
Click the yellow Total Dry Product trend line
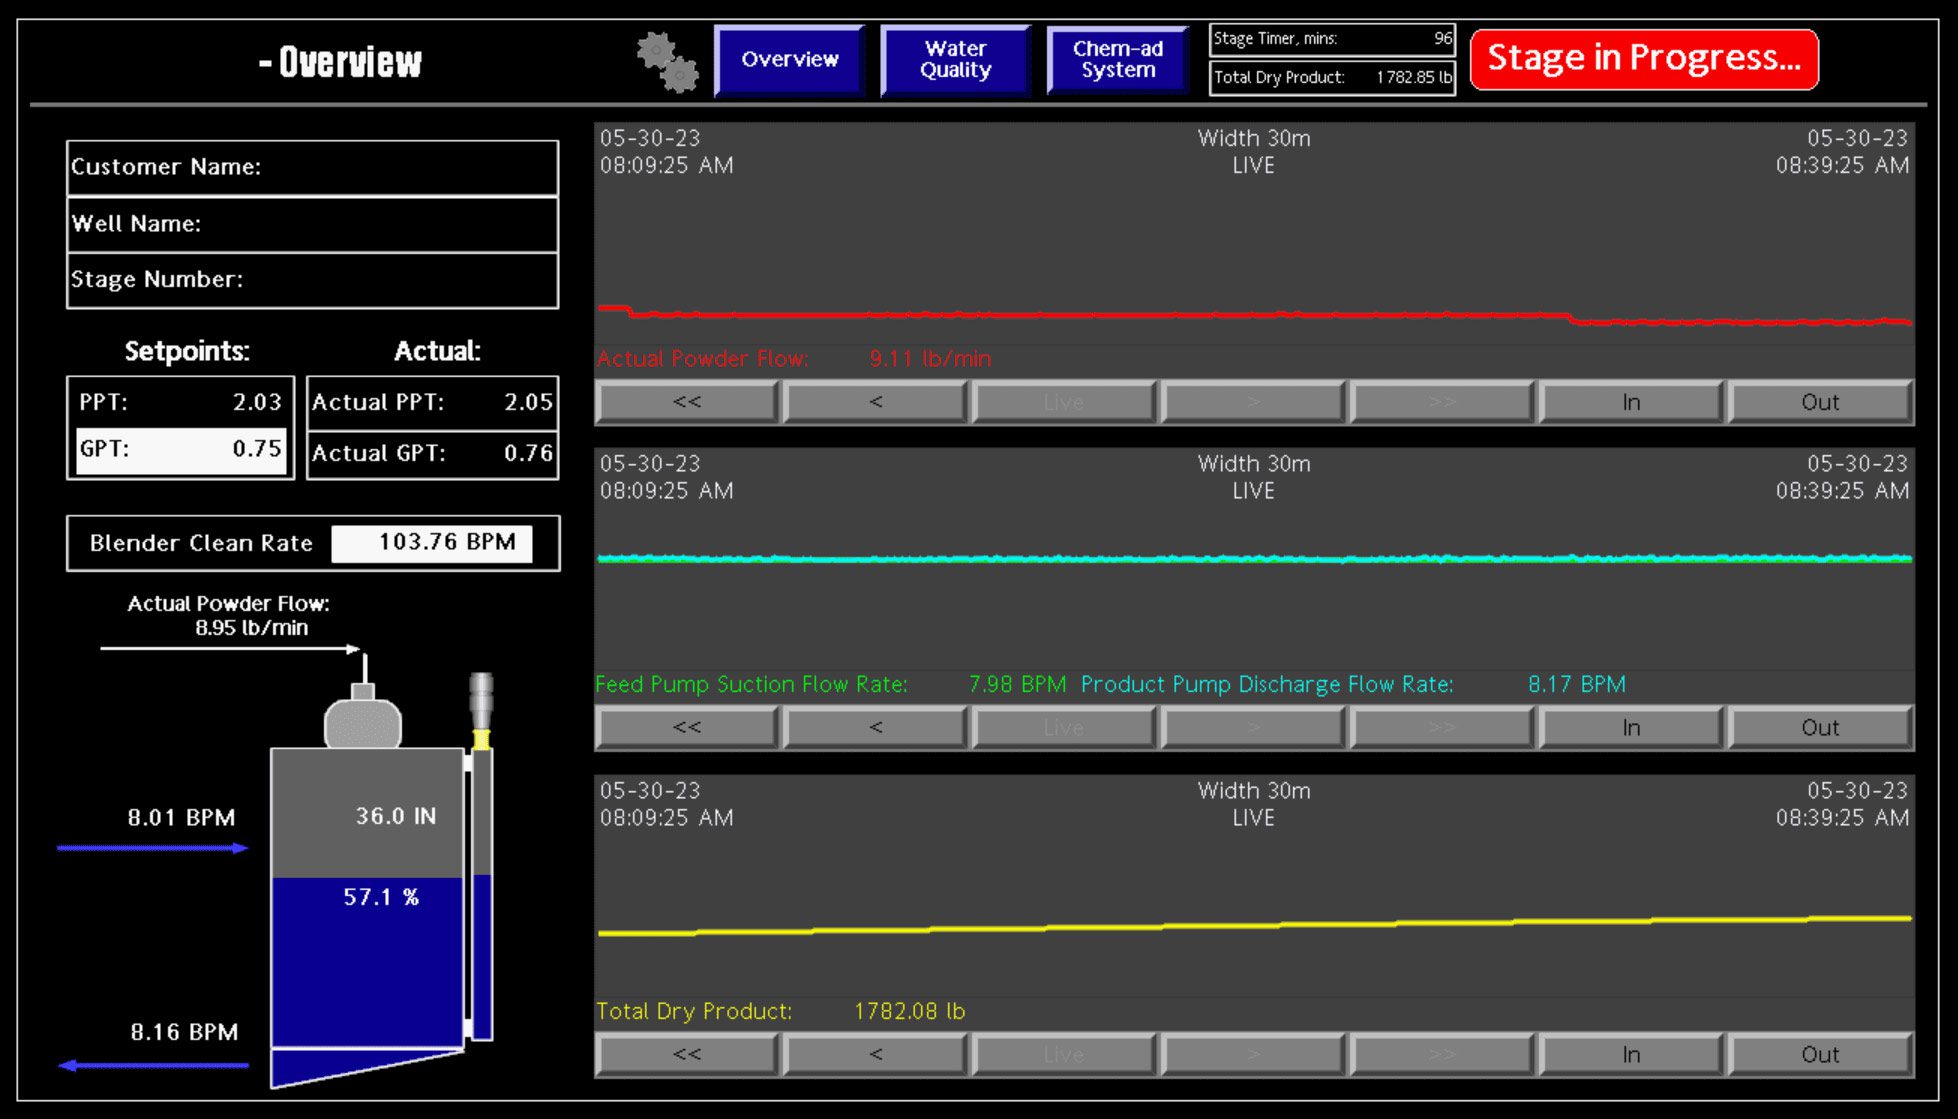click(x=1254, y=926)
